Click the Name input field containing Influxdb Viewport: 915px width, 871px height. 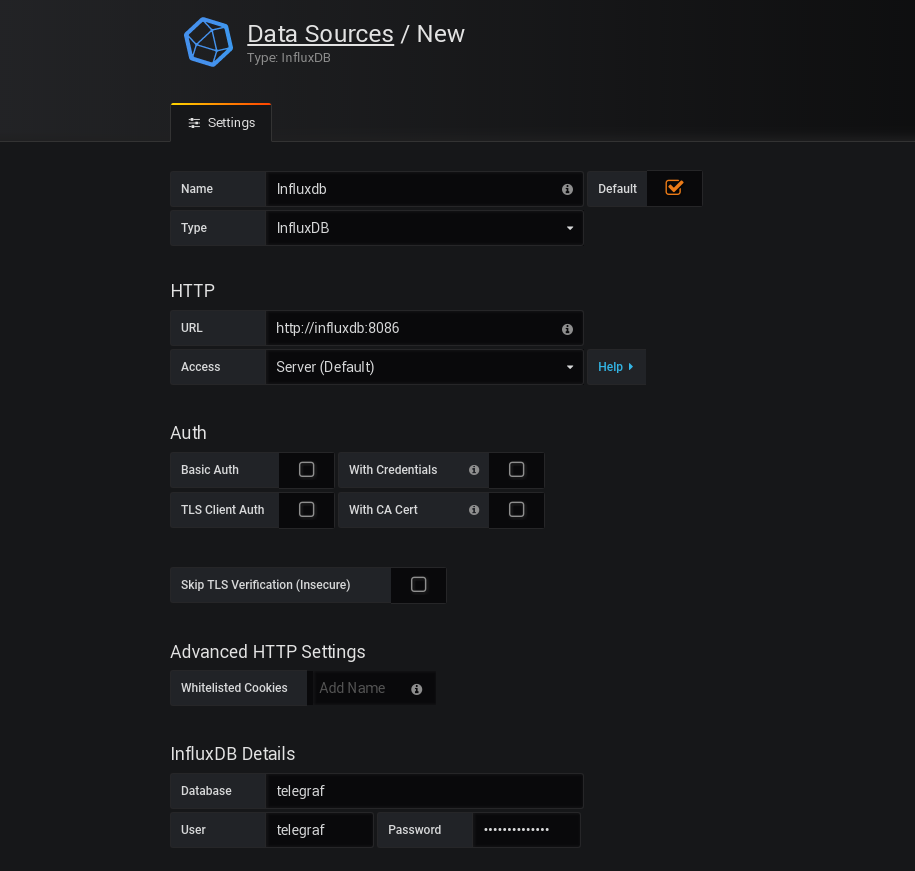(x=424, y=189)
